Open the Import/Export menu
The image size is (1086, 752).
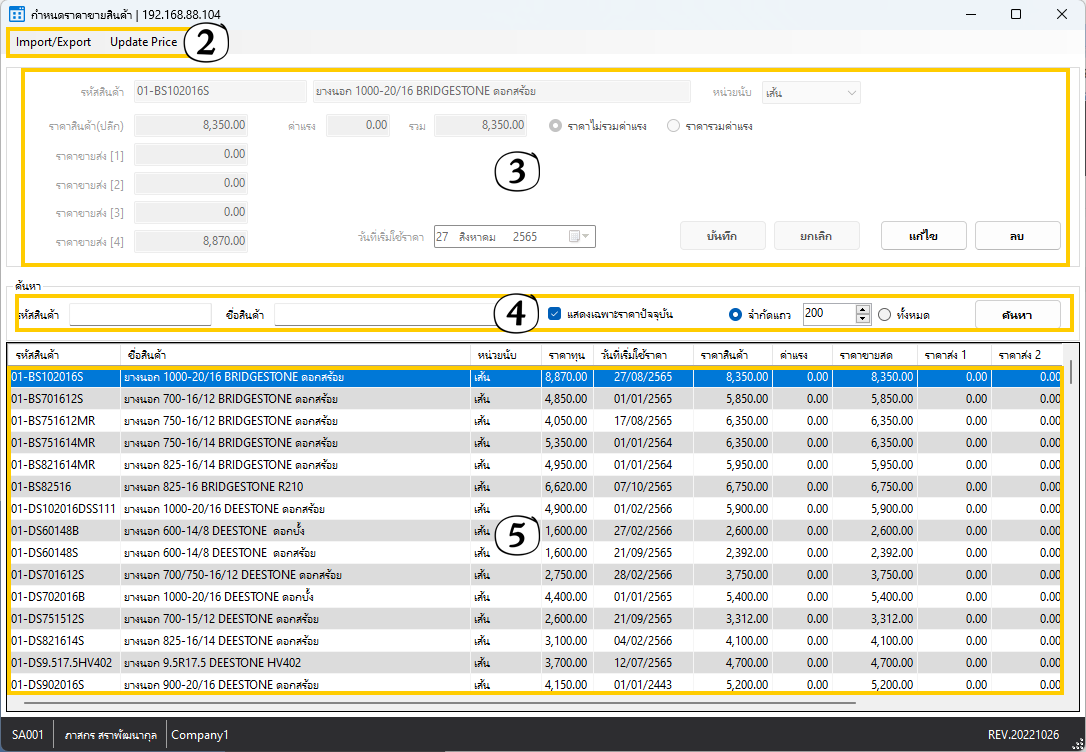(x=53, y=42)
